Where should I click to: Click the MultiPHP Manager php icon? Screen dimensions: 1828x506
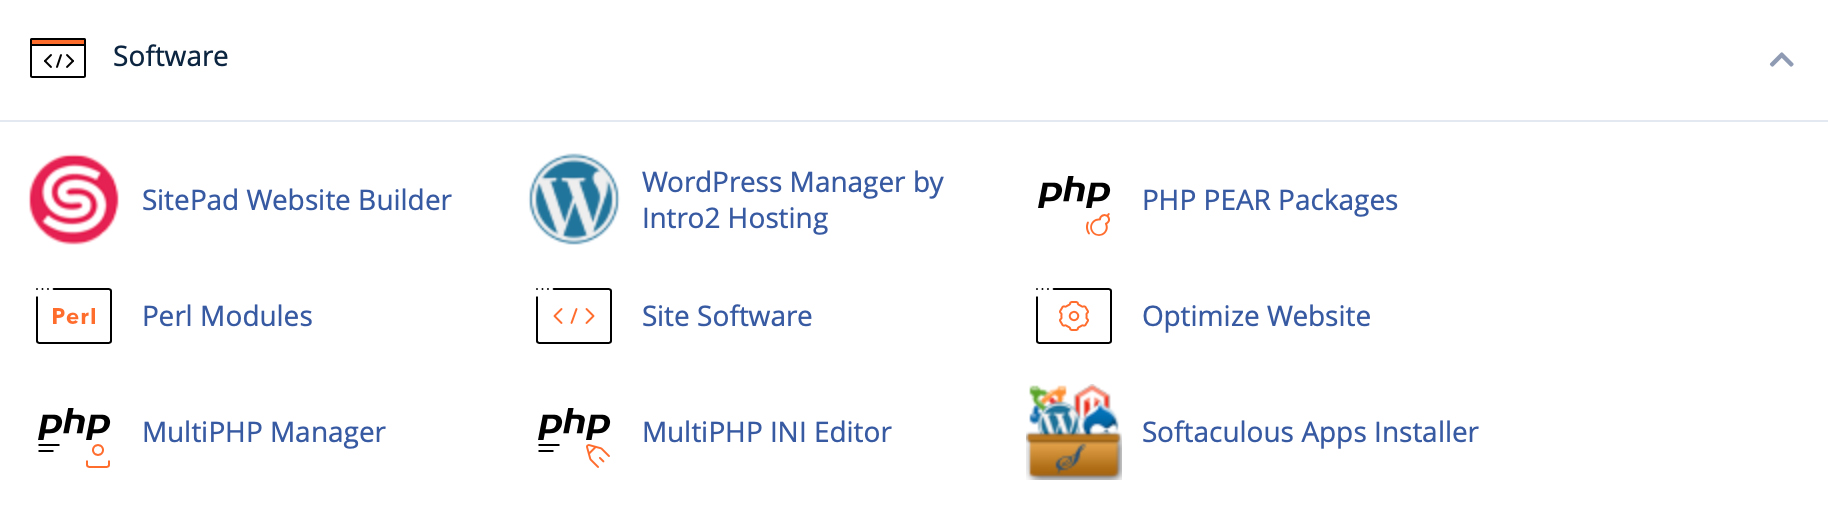[x=74, y=434]
